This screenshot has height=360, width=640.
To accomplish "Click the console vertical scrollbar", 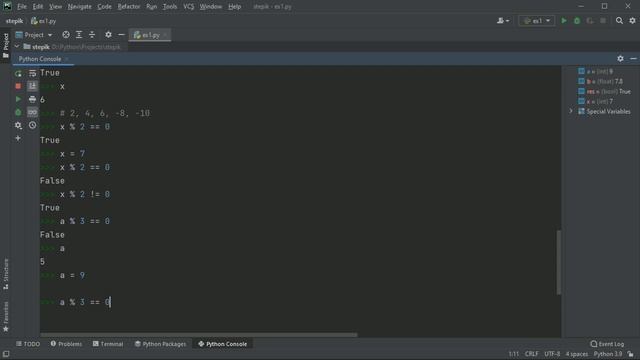I will point(558,262).
